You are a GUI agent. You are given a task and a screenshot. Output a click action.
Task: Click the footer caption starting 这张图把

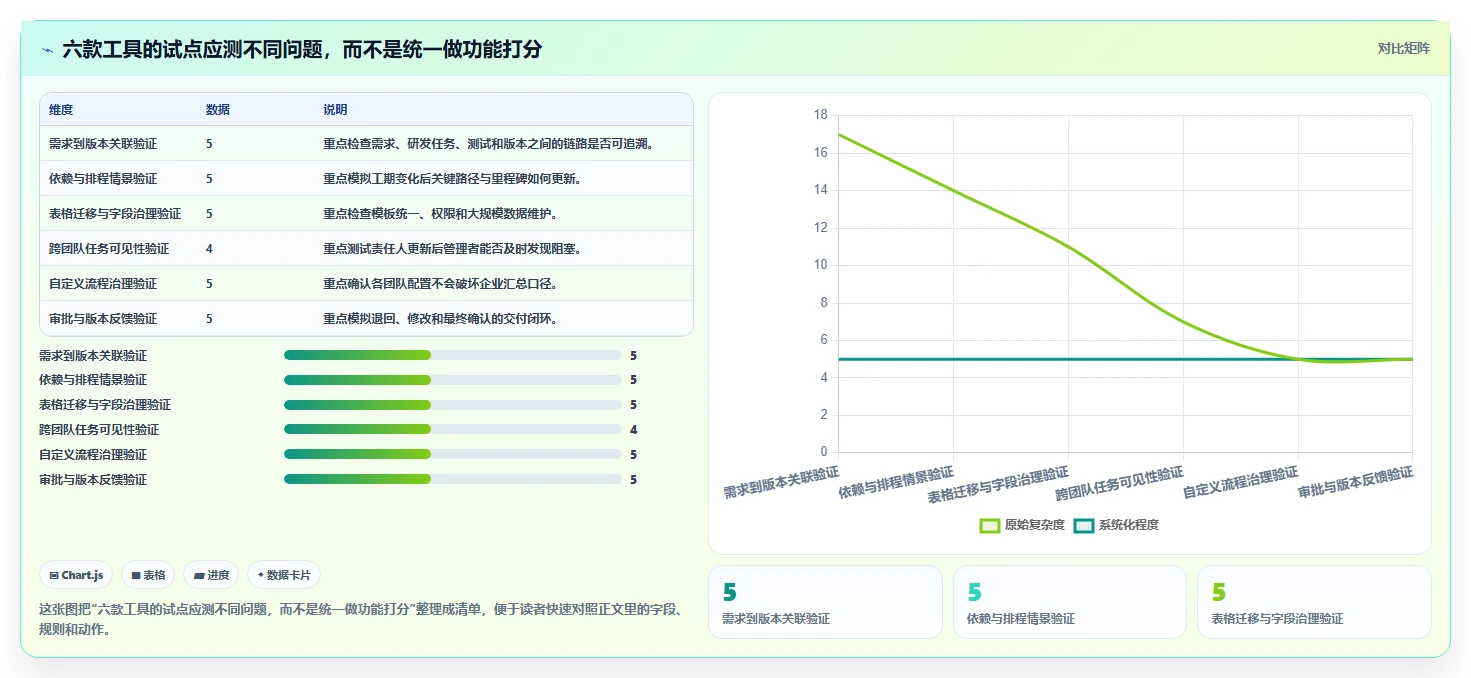[x=360, y=619]
